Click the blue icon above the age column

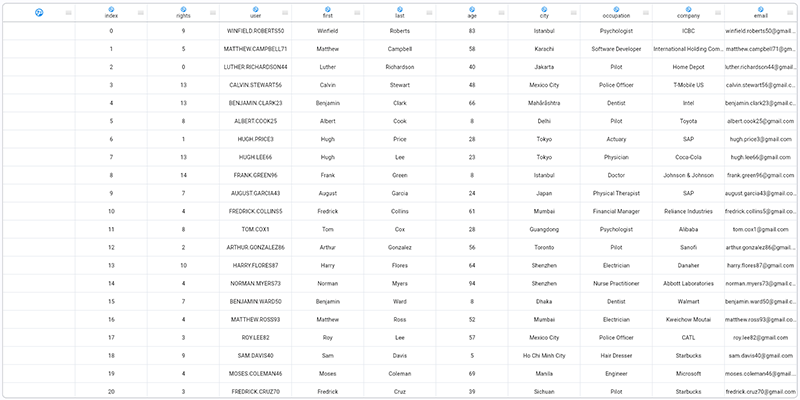(x=472, y=9)
